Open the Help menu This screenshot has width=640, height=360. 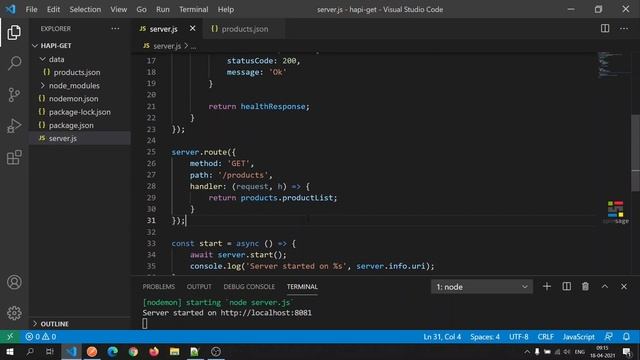pyautogui.click(x=226, y=9)
